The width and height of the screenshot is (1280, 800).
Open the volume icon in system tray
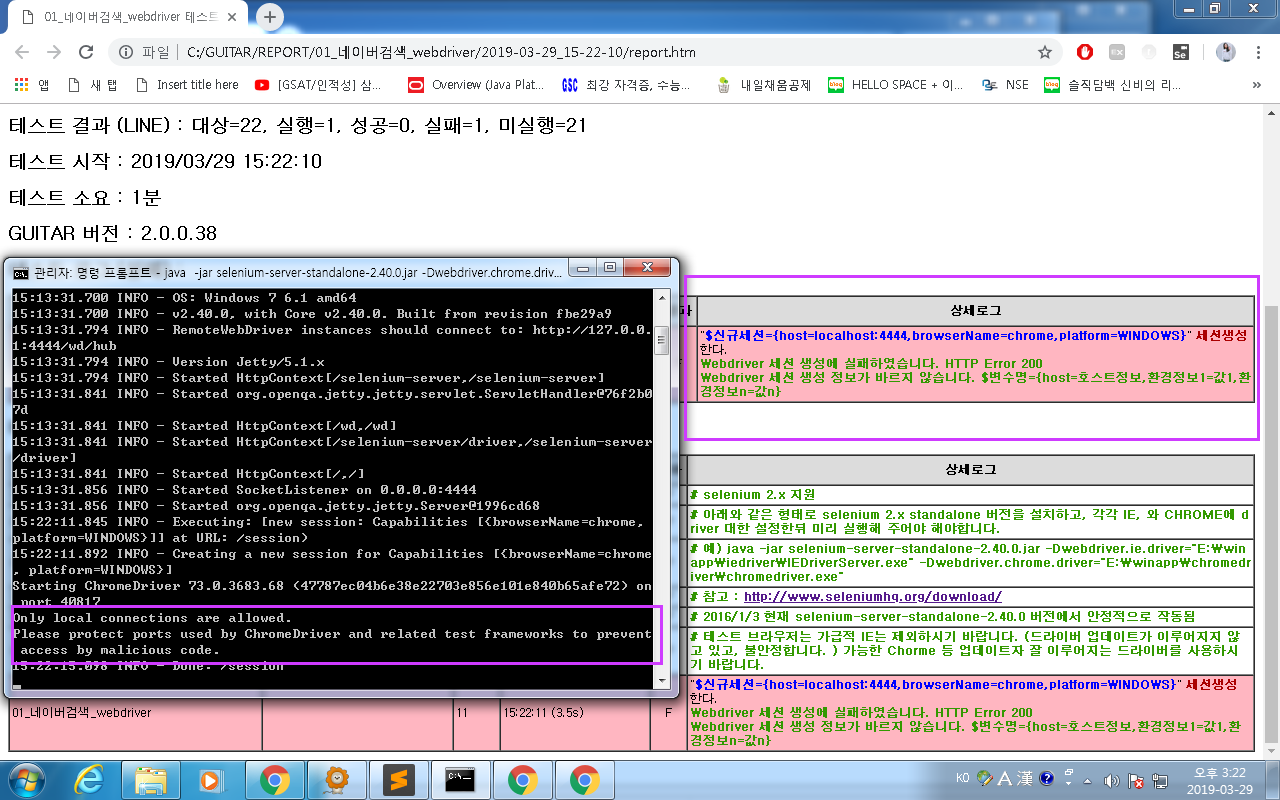[1110, 779]
